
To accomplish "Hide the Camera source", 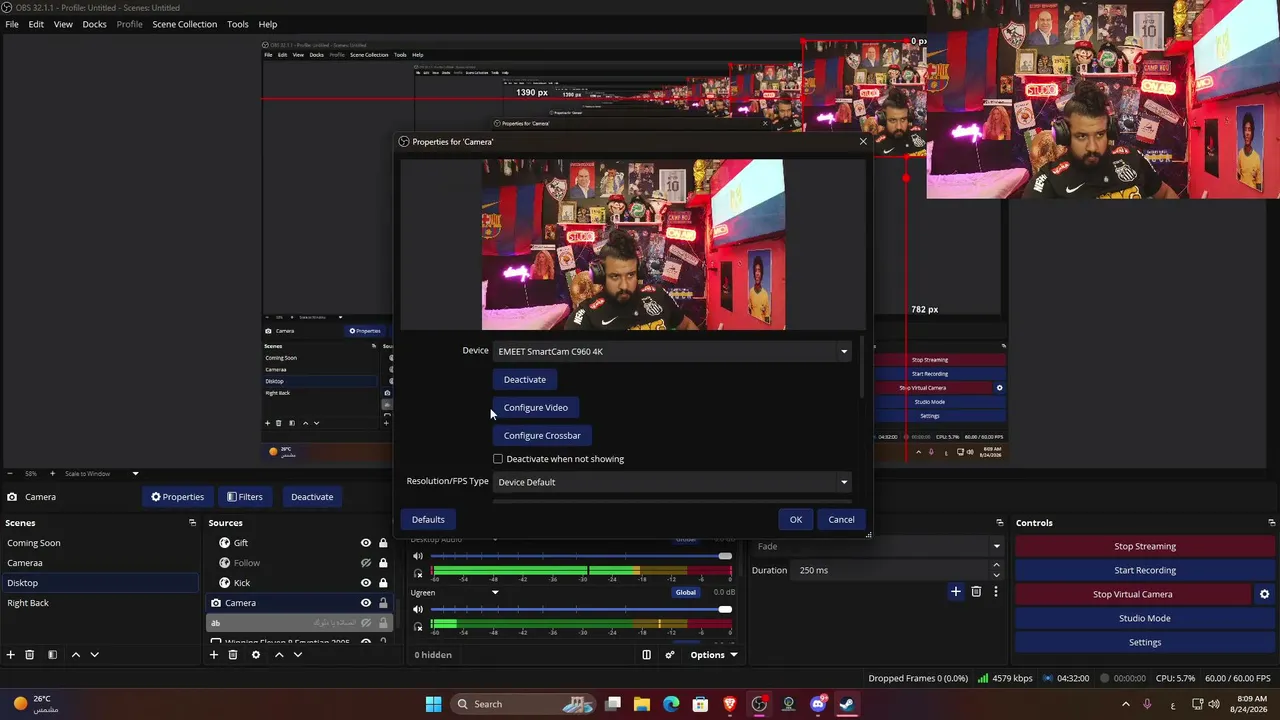I will click(x=366, y=603).
